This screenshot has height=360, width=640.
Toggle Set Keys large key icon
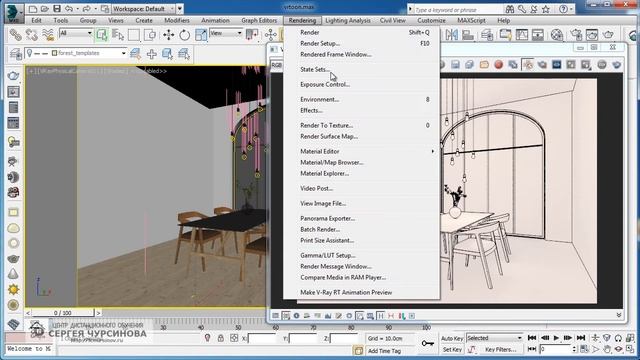pyautogui.click(x=427, y=344)
